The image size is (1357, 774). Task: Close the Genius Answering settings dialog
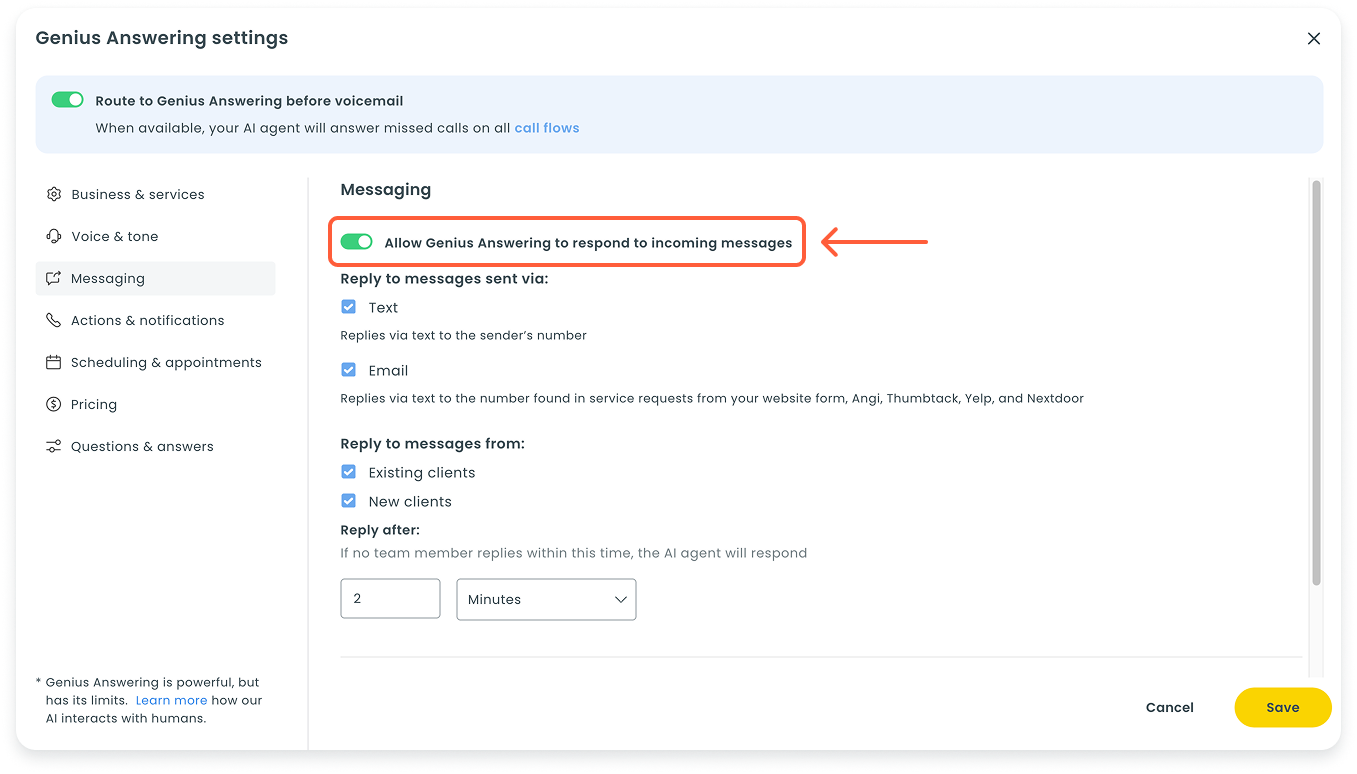point(1314,39)
